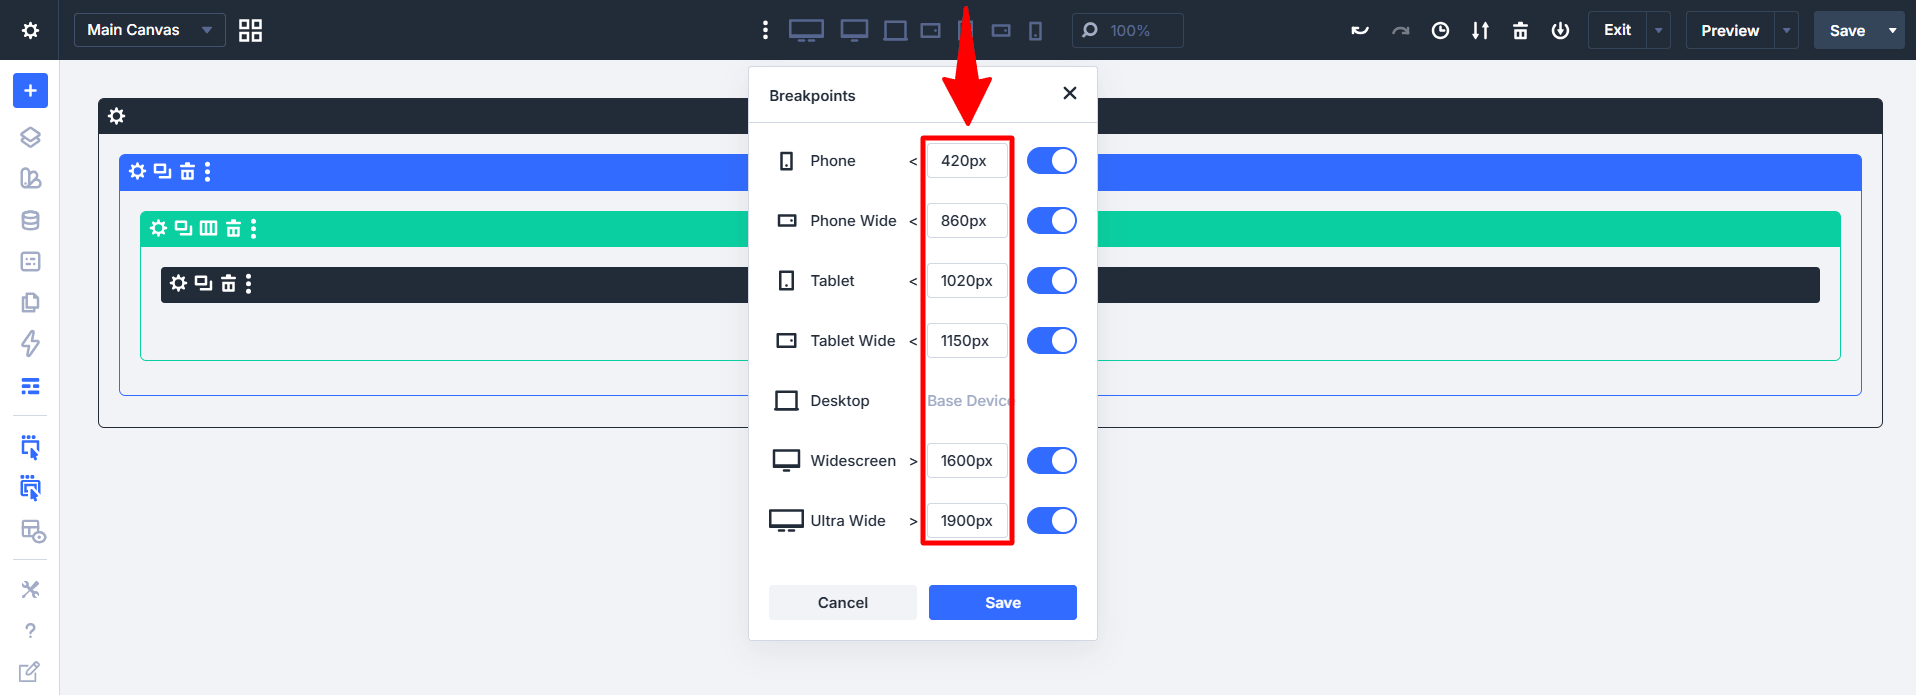This screenshot has width=1916, height=695.
Task: Open blue section settings gear
Action: point(137,171)
